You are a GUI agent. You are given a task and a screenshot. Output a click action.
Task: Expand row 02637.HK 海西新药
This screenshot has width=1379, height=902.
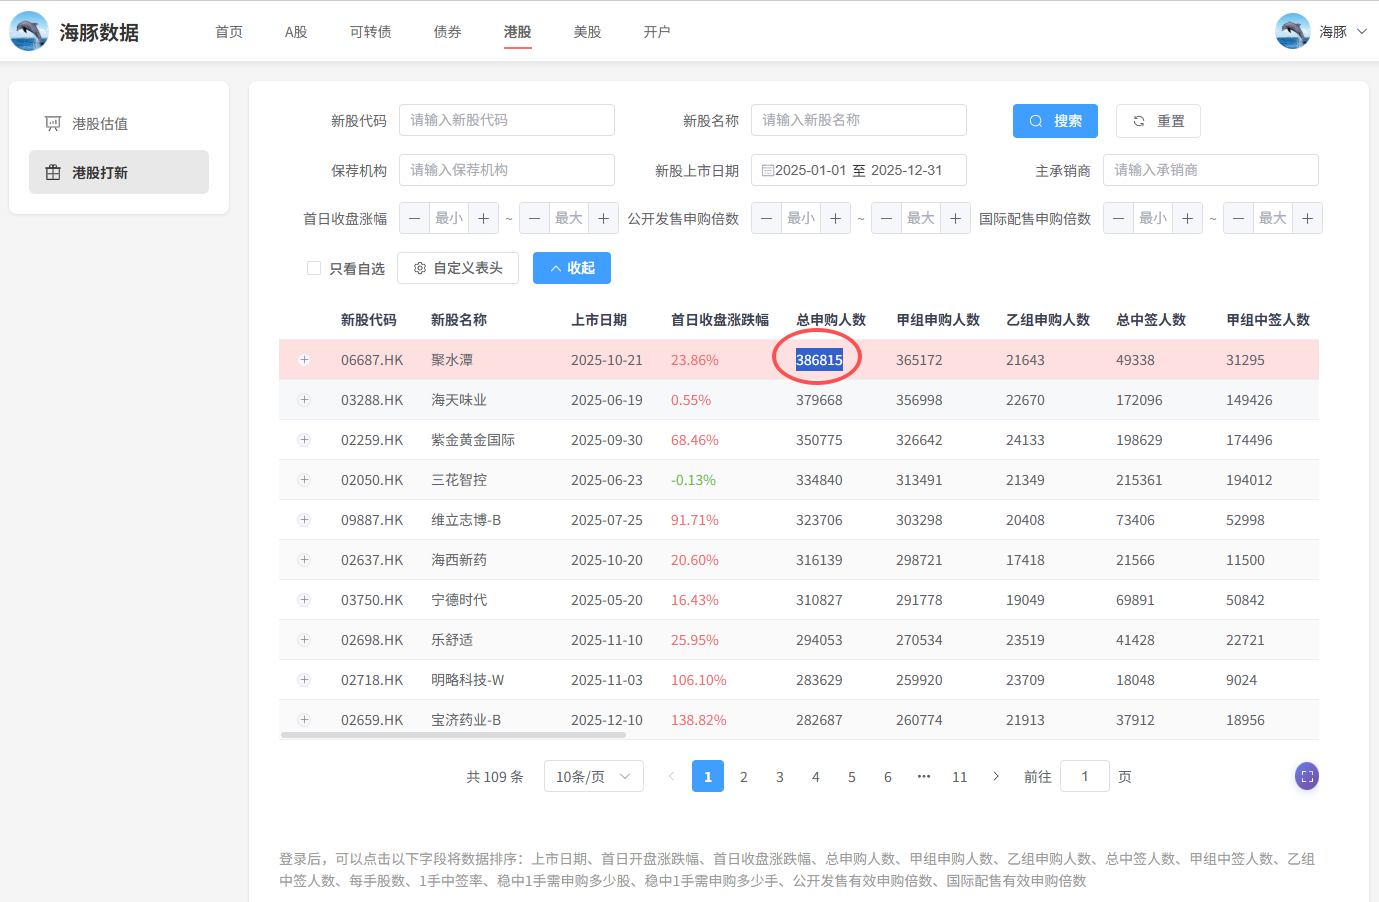point(304,560)
